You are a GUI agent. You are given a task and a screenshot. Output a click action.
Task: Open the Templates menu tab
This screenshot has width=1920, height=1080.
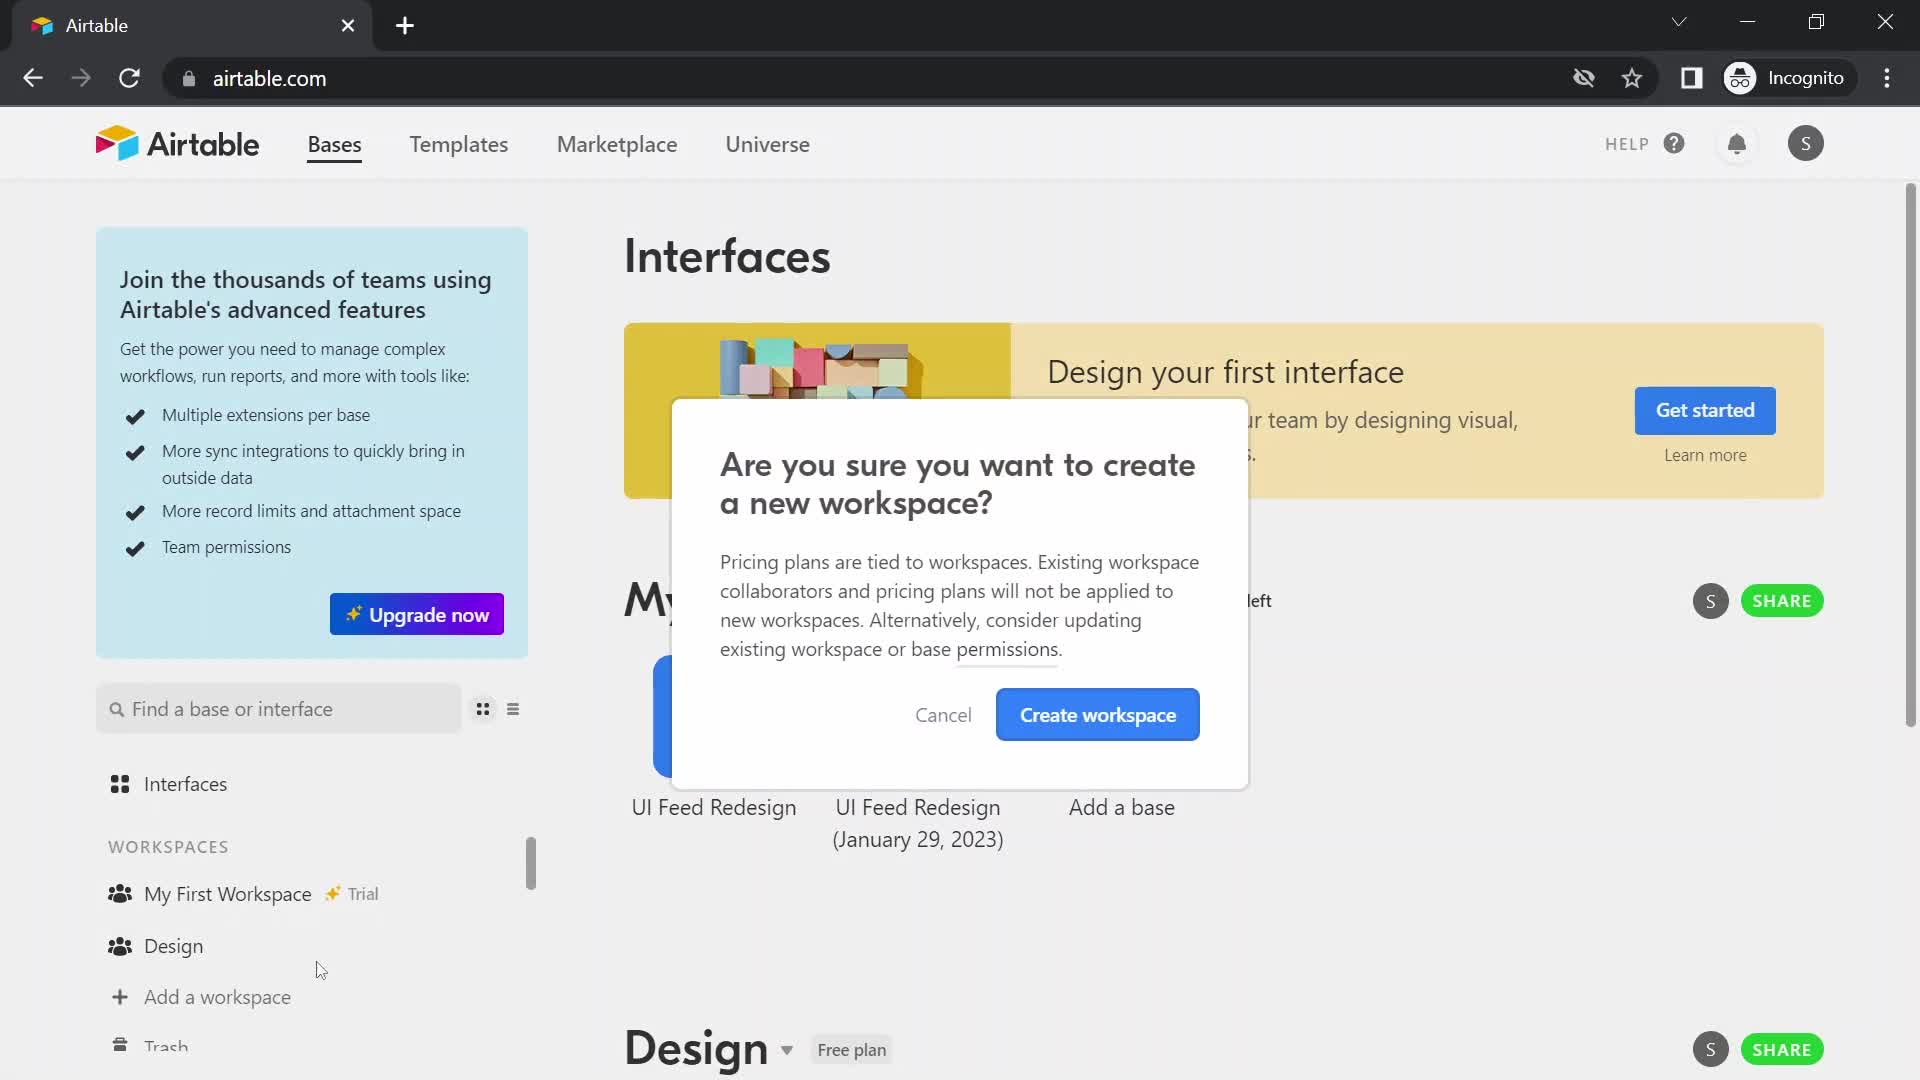459,144
